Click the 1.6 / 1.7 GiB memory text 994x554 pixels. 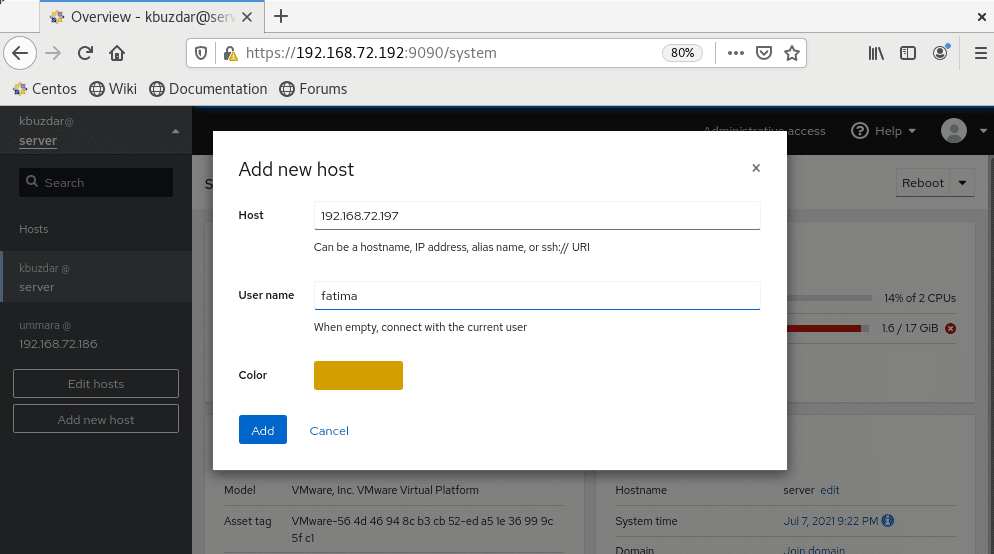909,328
